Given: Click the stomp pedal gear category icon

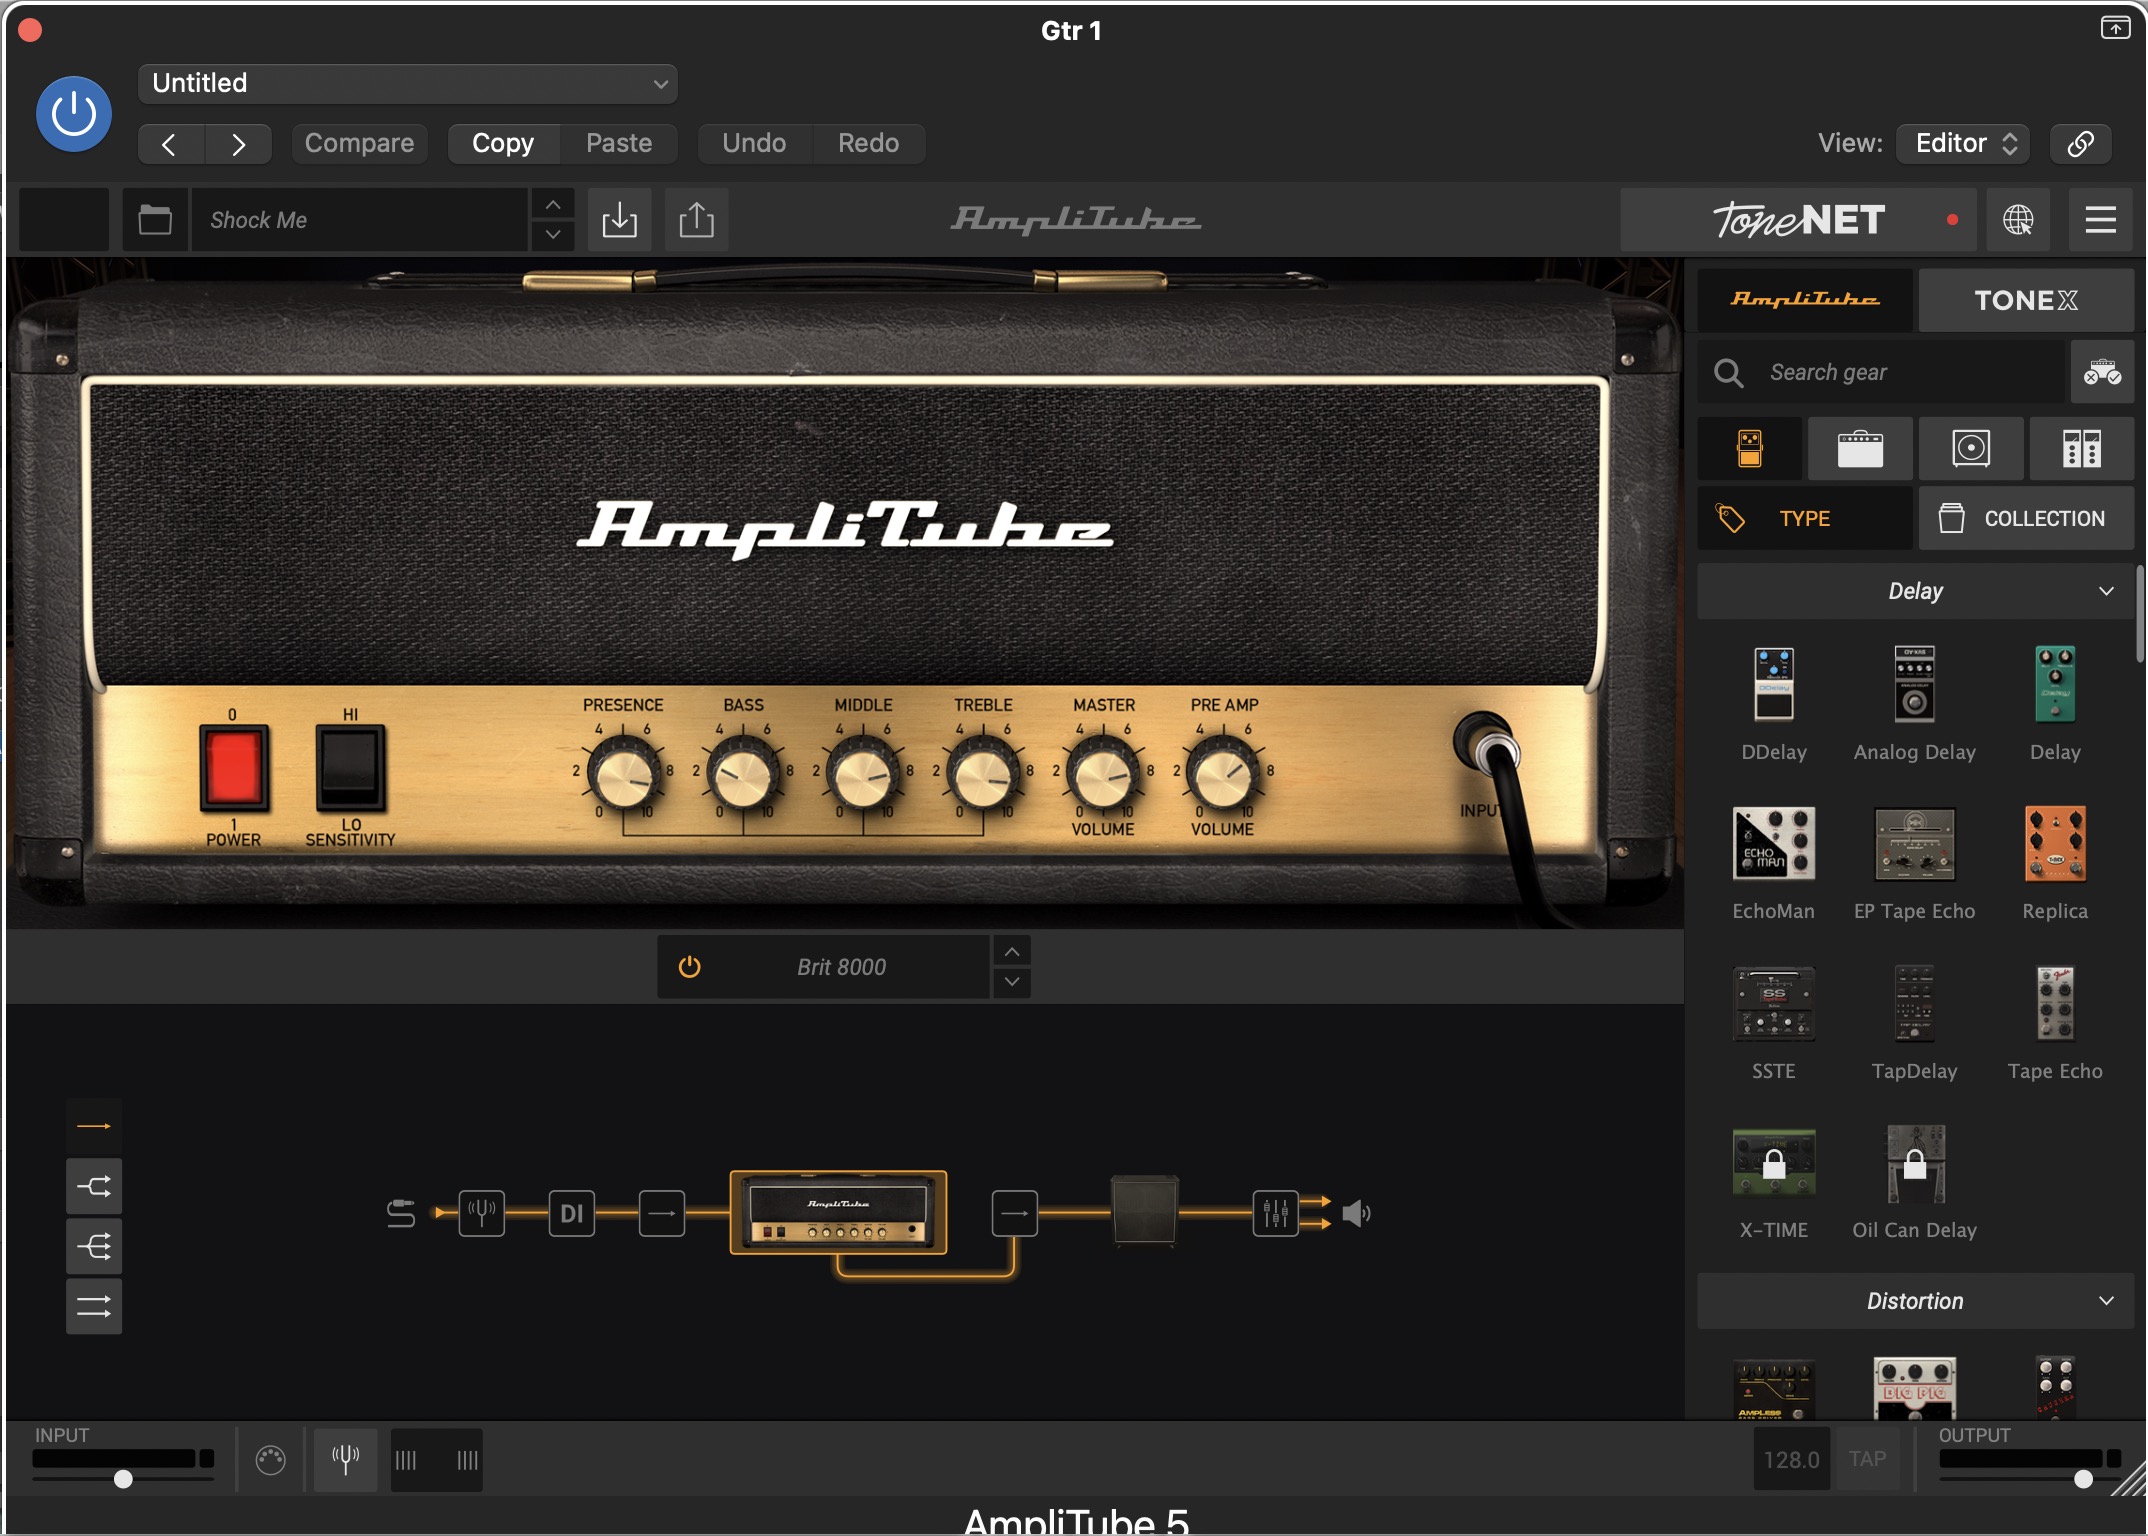Looking at the screenshot, I should [1749, 449].
